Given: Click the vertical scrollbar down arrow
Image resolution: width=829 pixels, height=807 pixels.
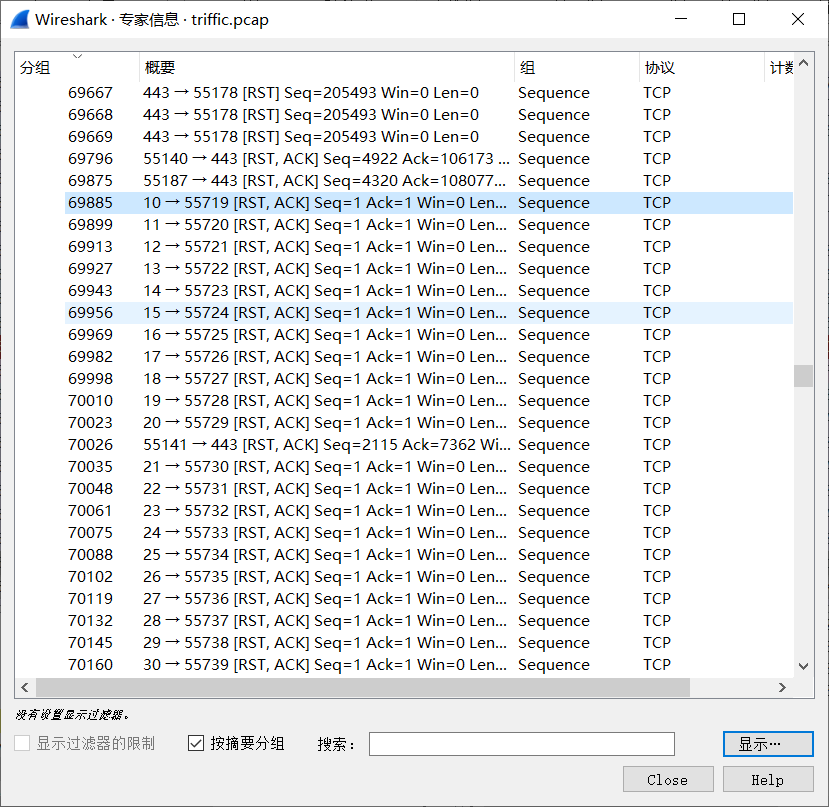Looking at the screenshot, I should point(804,666).
